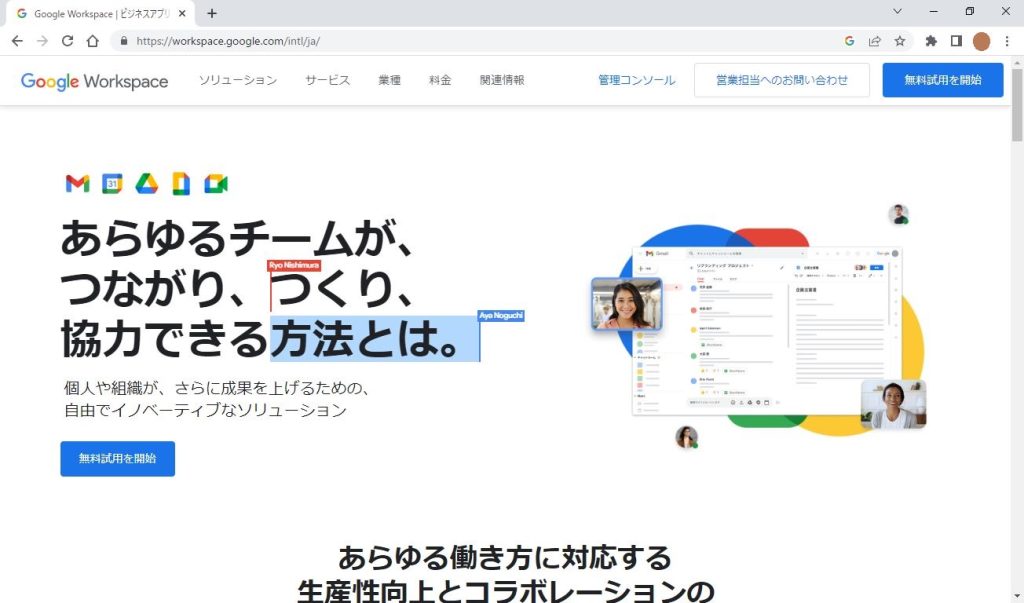The height and width of the screenshot is (603, 1024).
Task: Click the man avatar above the illustration
Action: click(899, 214)
